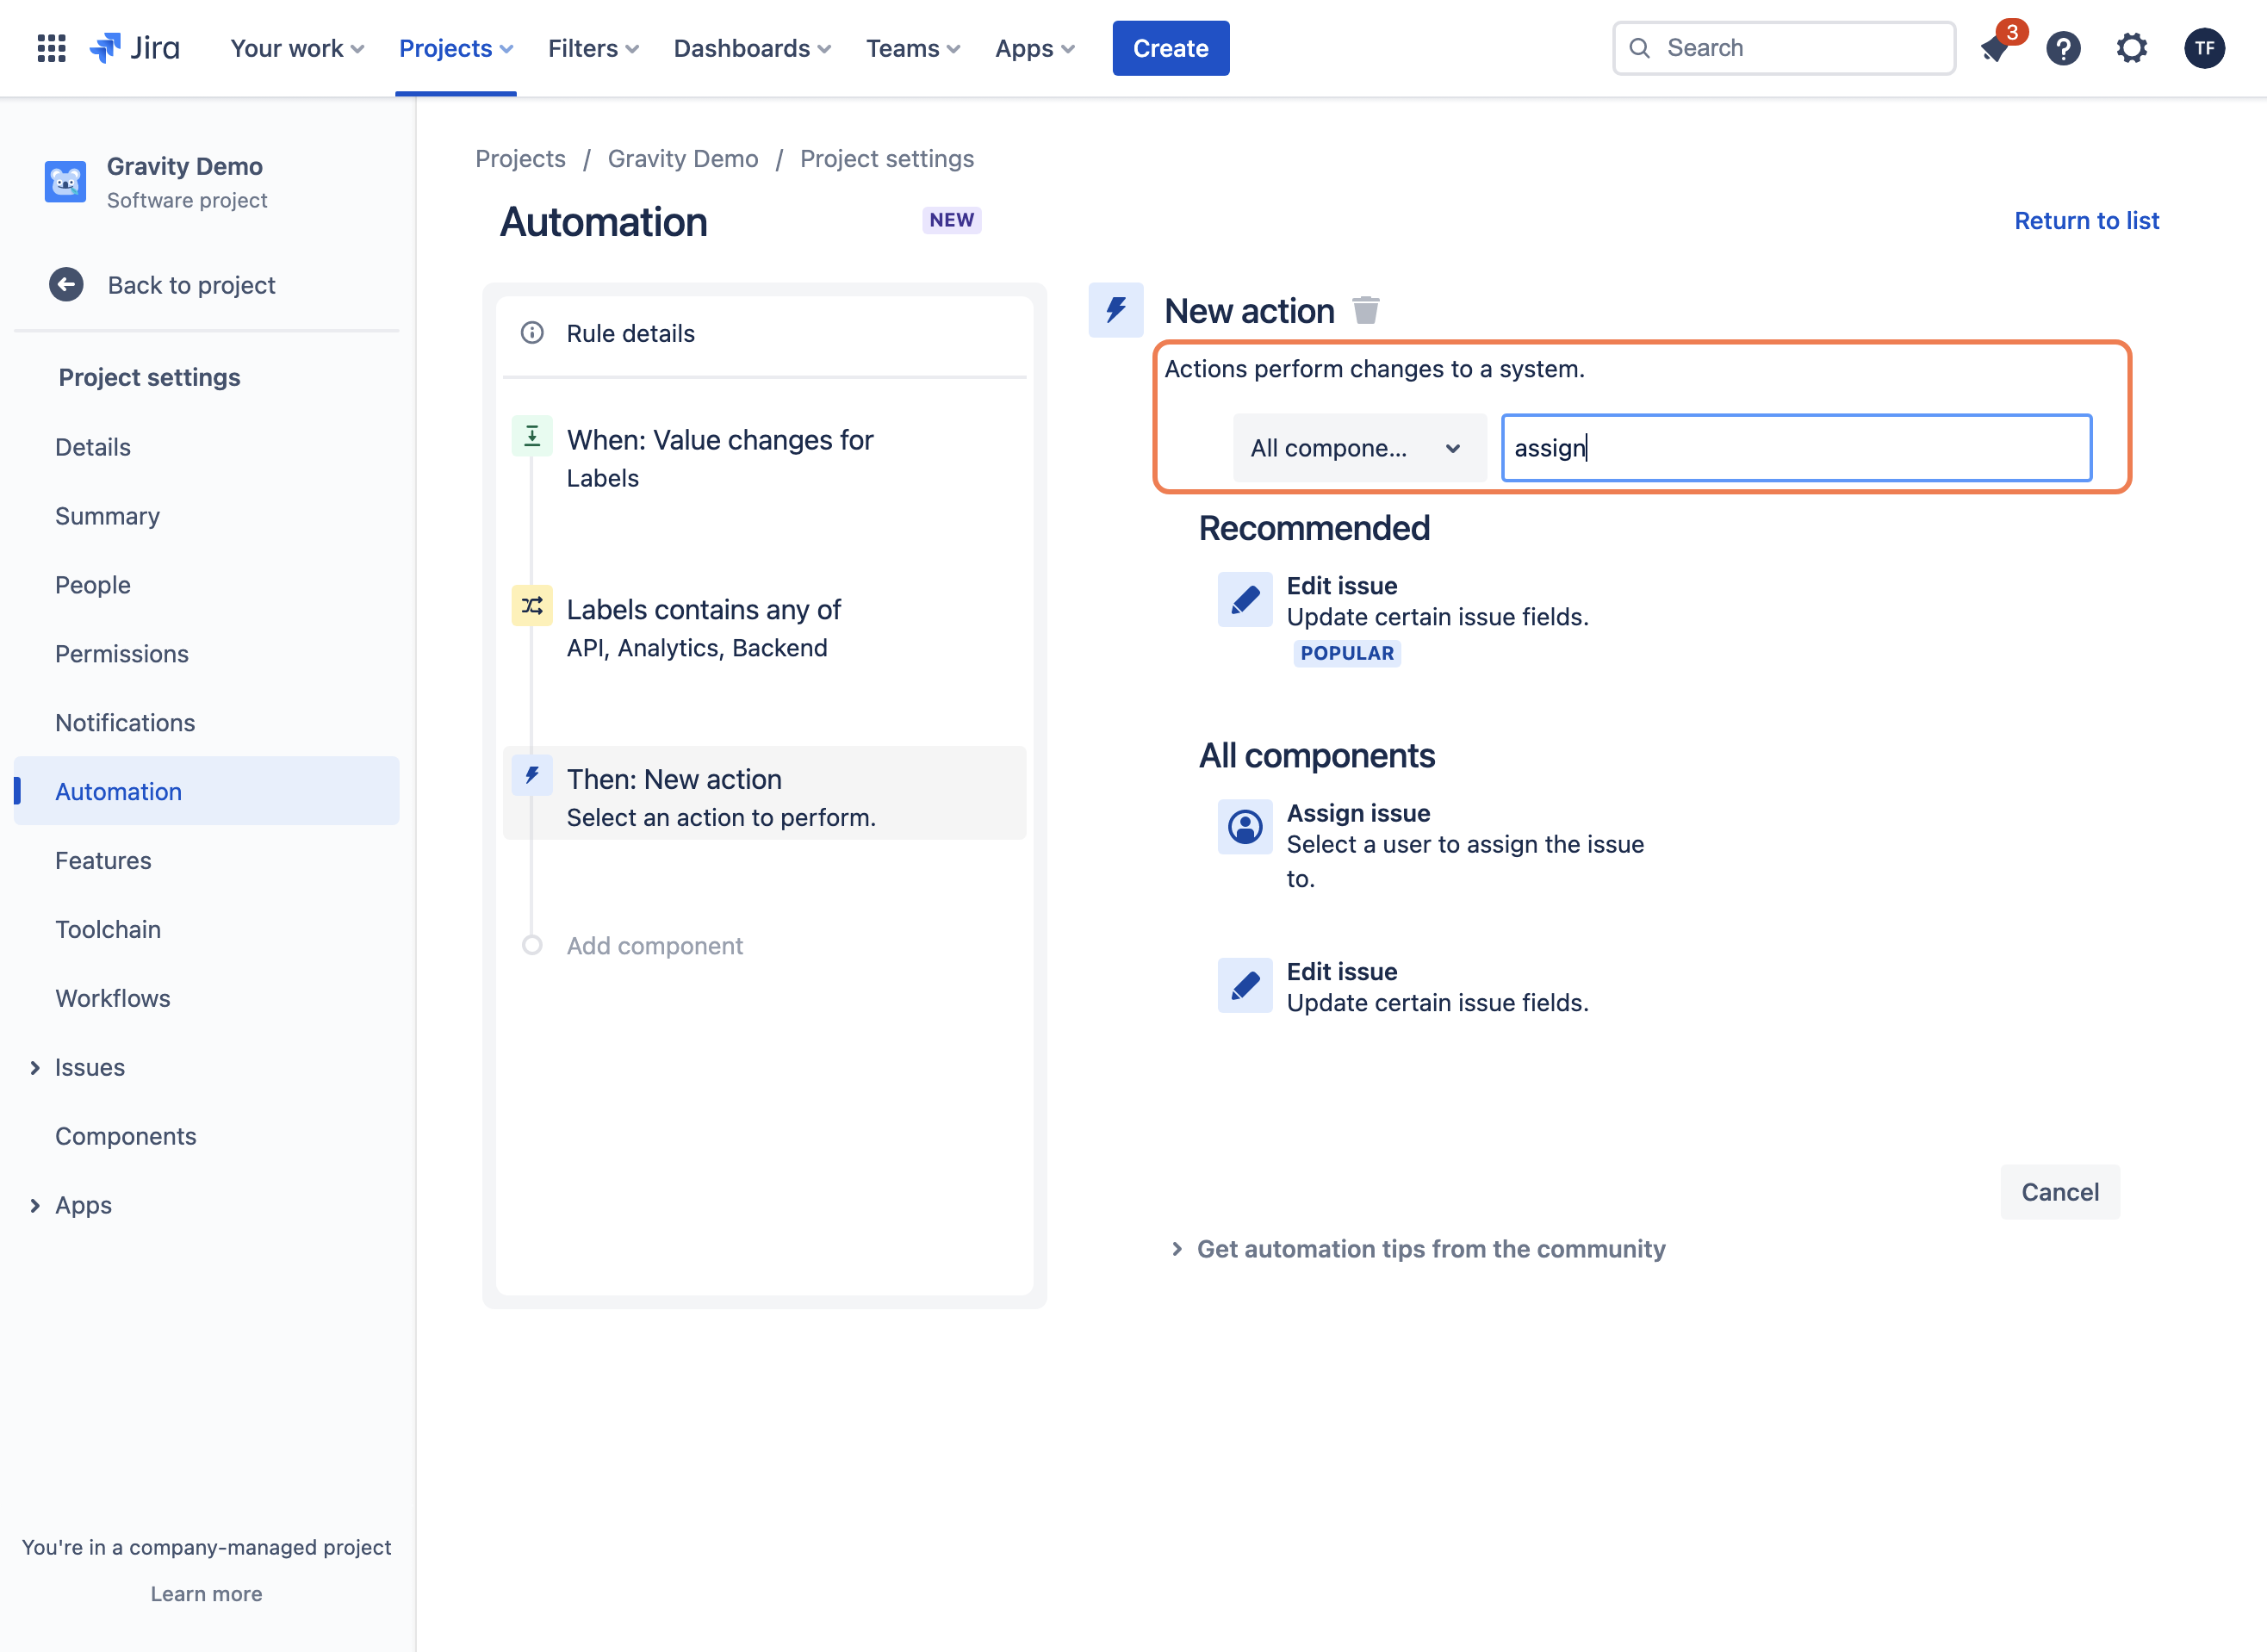
Task: Click the Return to list link
Action: 2087,221
